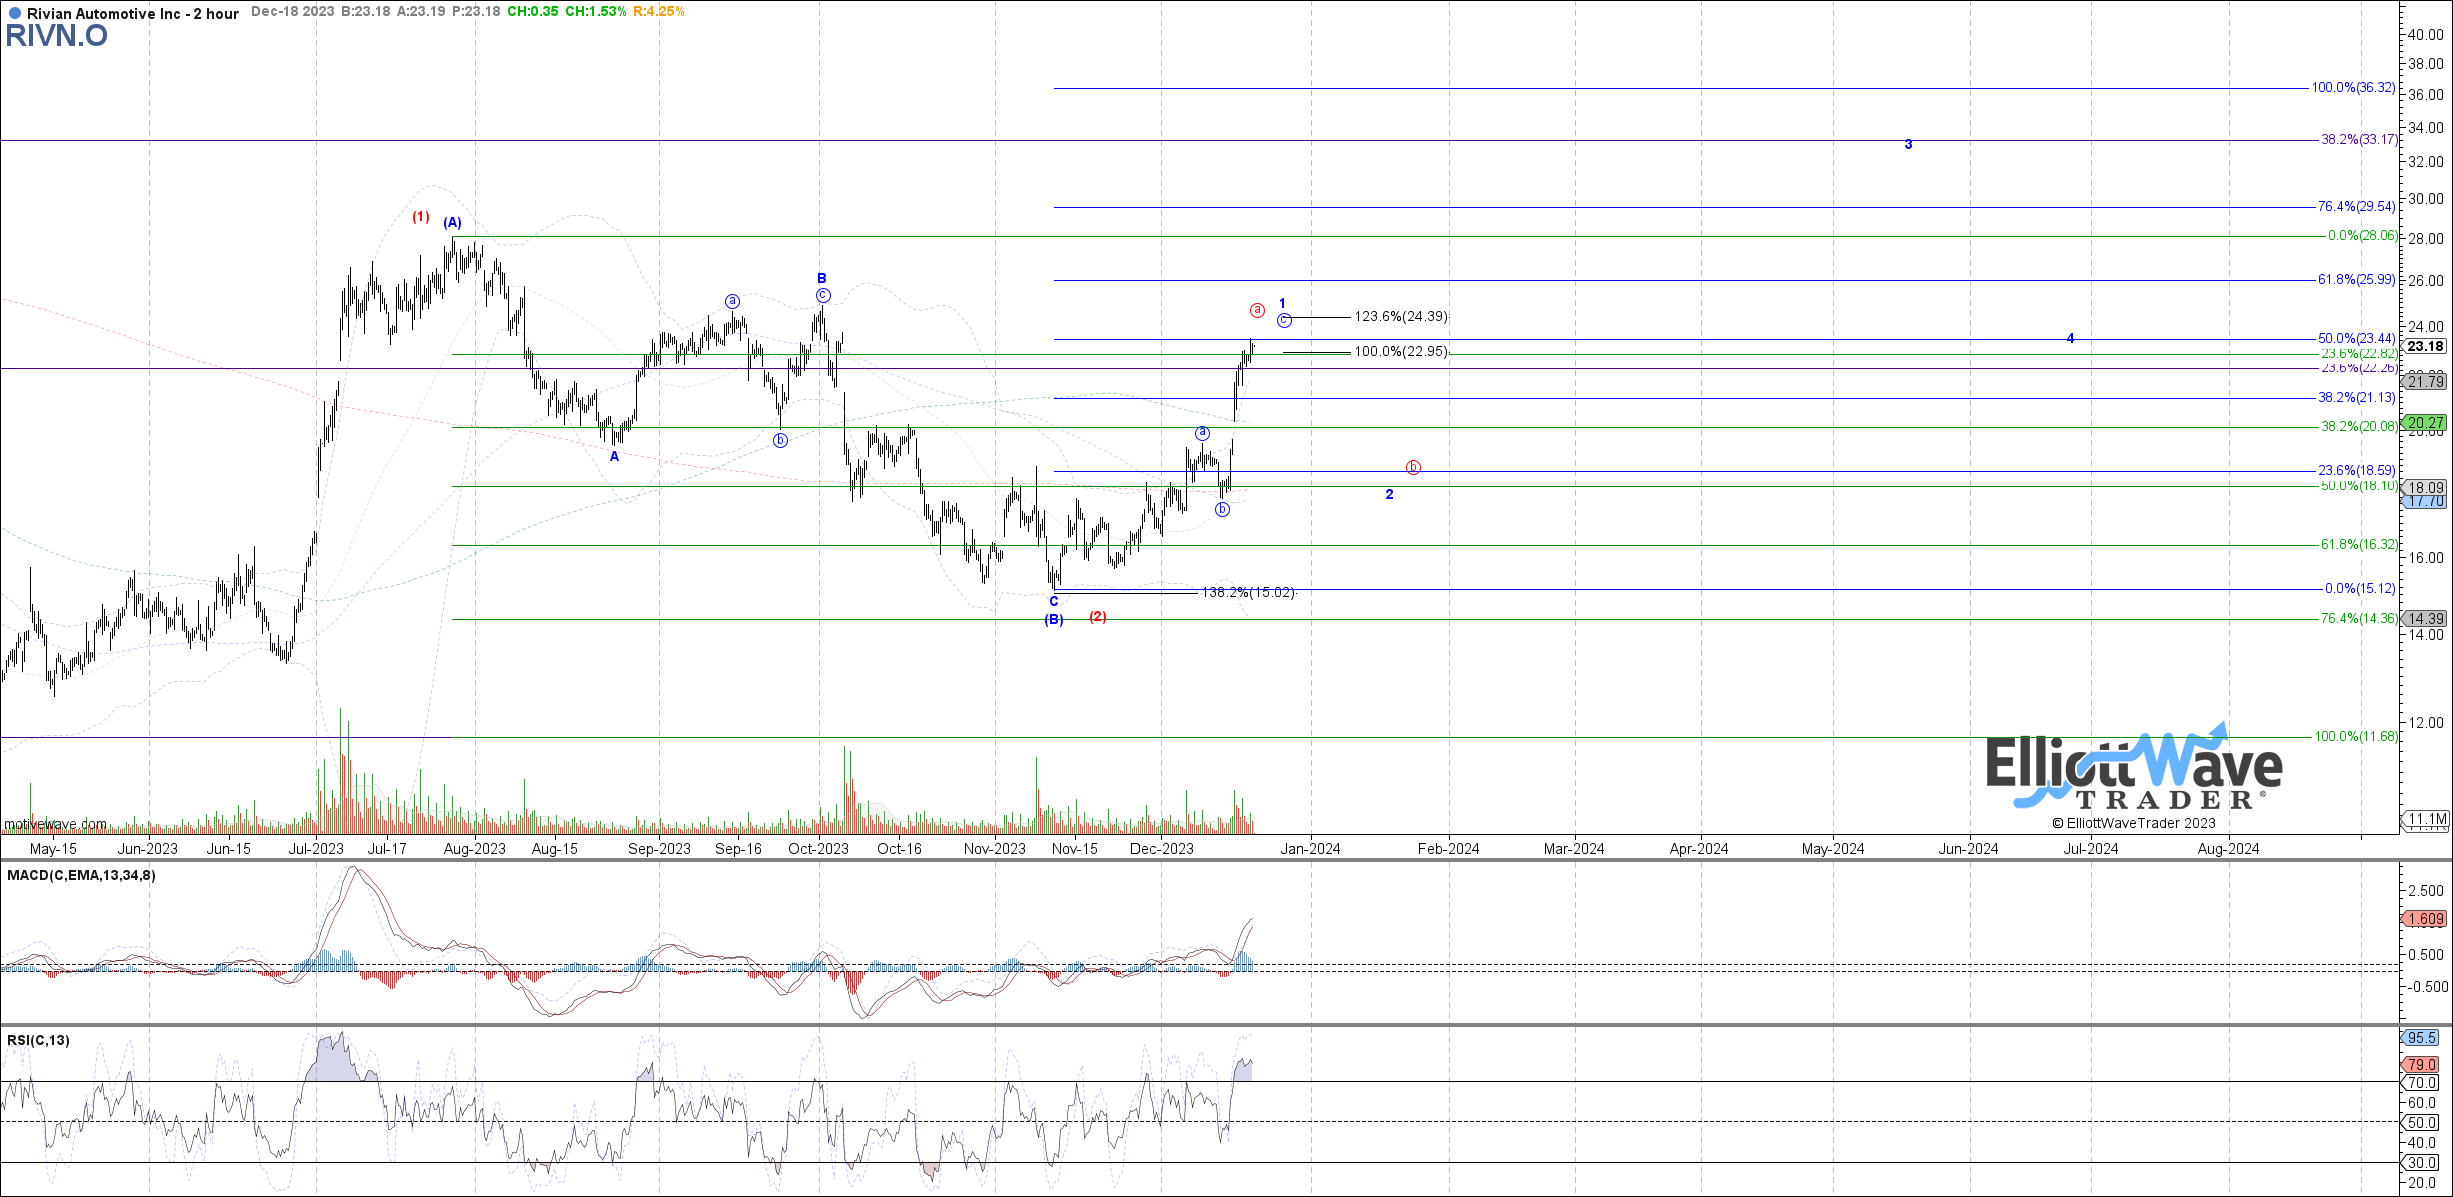Select the 123.6%(24.39) extension label

click(1400, 316)
